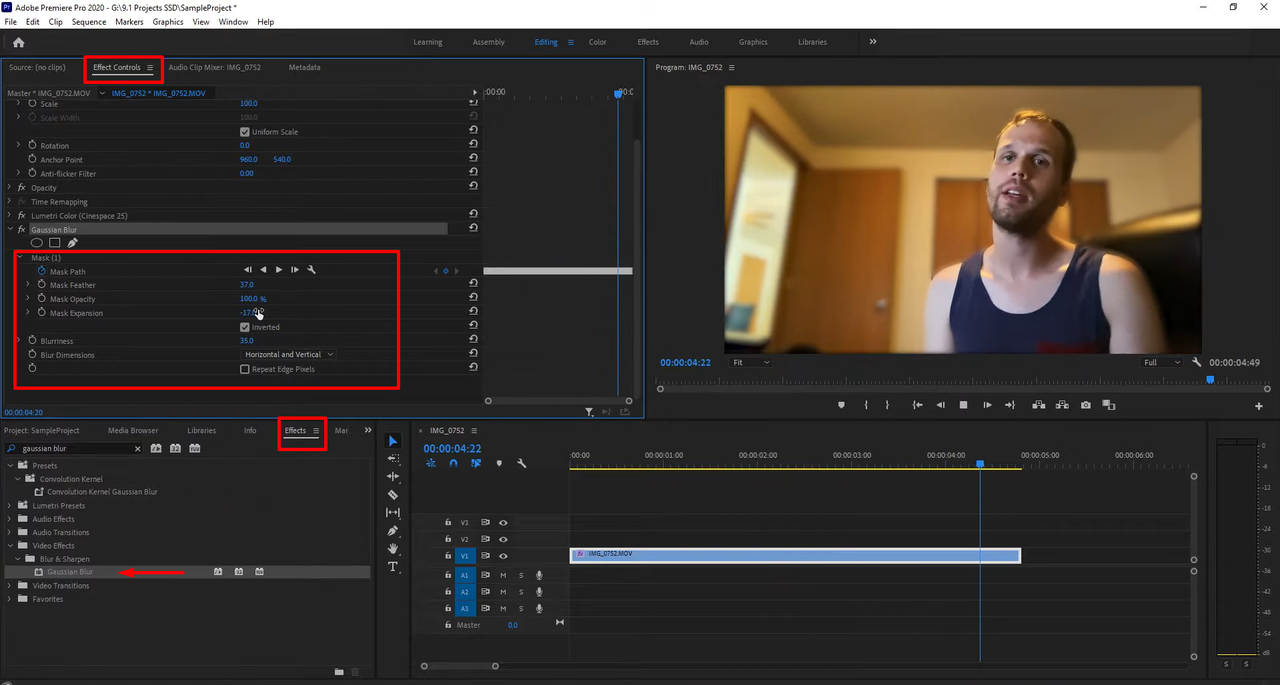Open Program monitor settings wrench

1197,362
